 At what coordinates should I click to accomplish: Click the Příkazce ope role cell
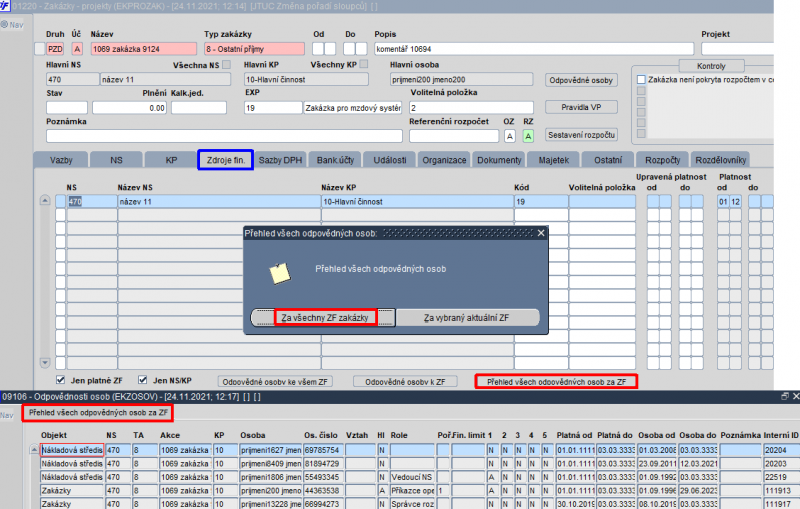[412, 490]
